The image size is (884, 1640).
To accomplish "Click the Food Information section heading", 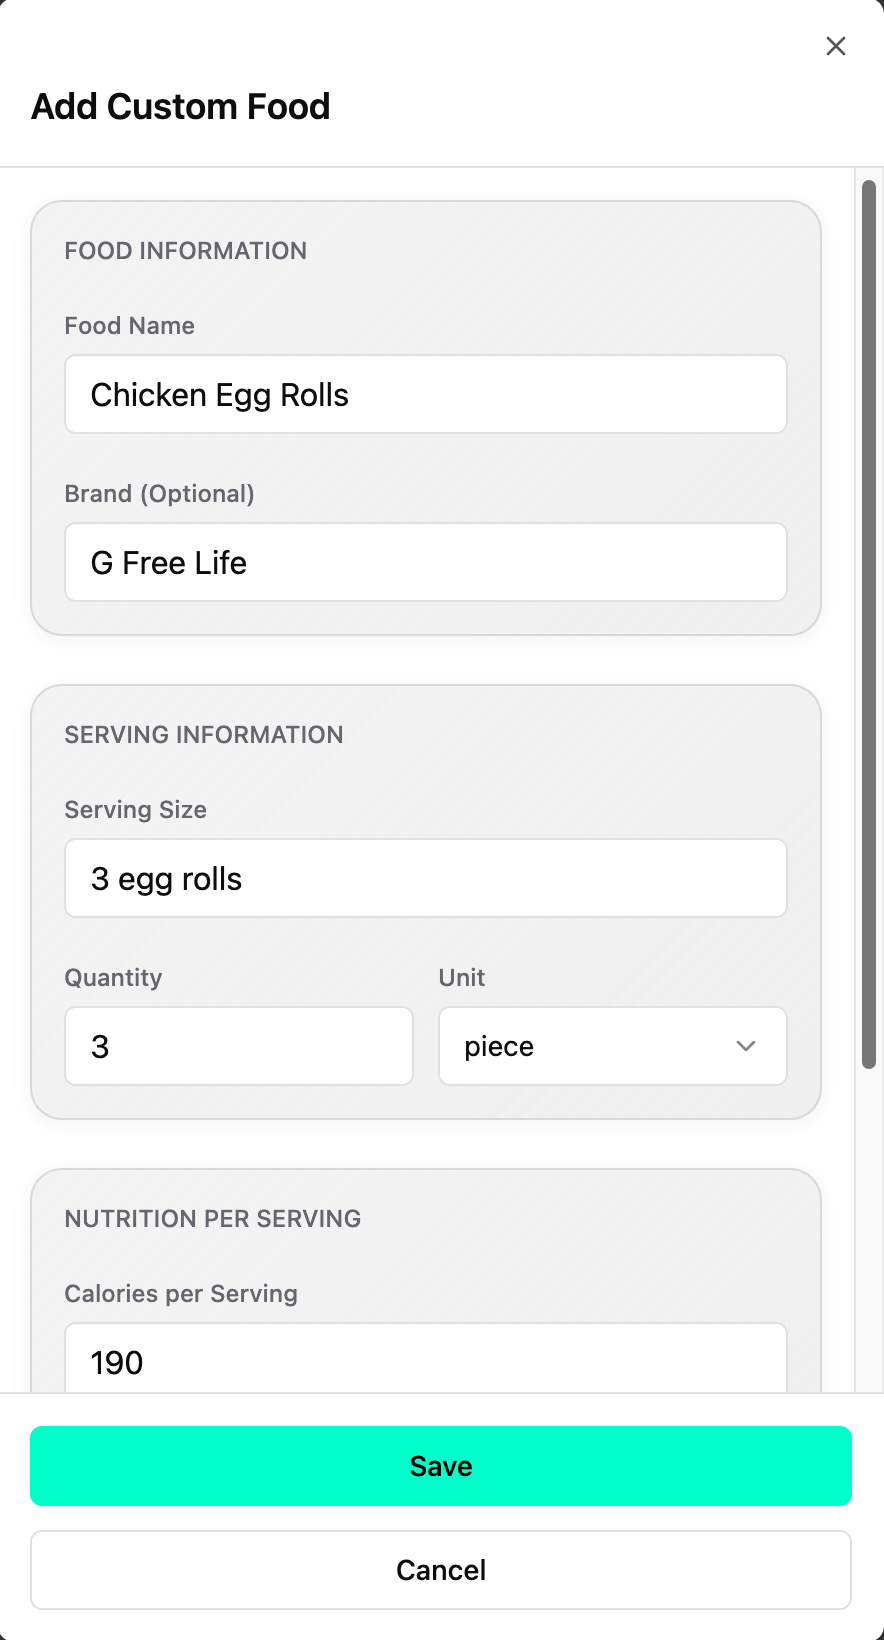I will pyautogui.click(x=186, y=251).
